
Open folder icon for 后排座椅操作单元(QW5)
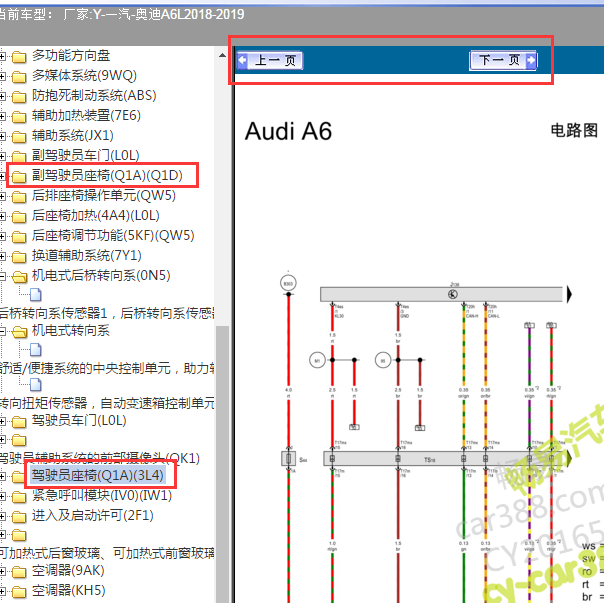pos(19,197)
